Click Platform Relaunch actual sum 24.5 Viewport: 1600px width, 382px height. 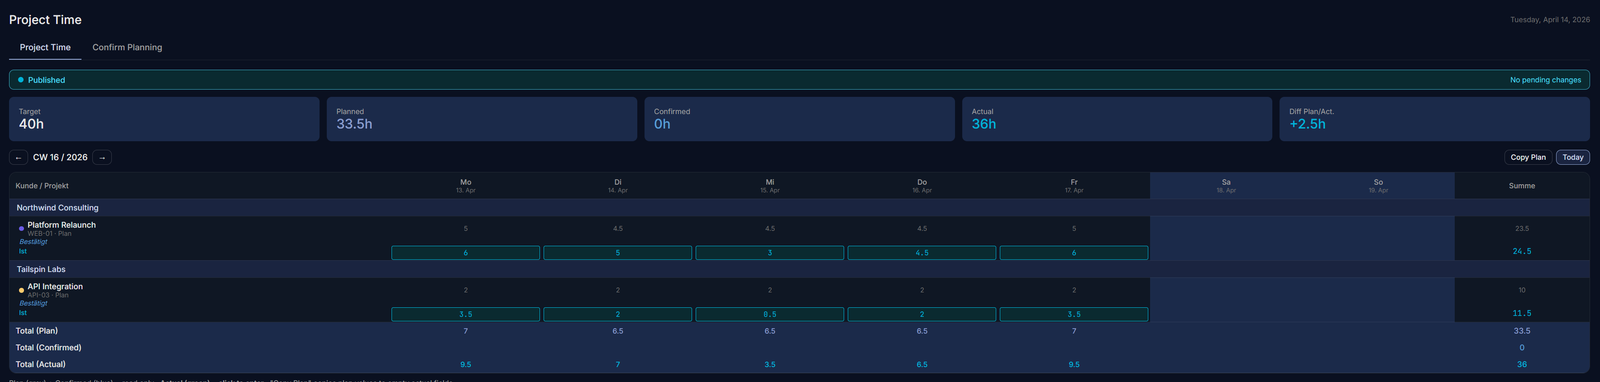[1522, 252]
